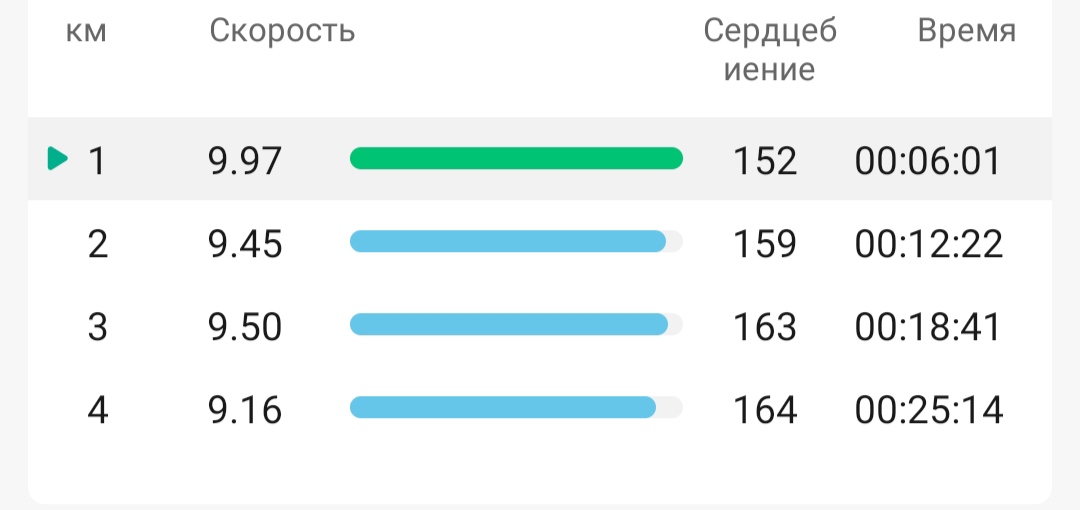Select the kilometer 2 split row
Screen dimensions: 1080x510
[540, 243]
